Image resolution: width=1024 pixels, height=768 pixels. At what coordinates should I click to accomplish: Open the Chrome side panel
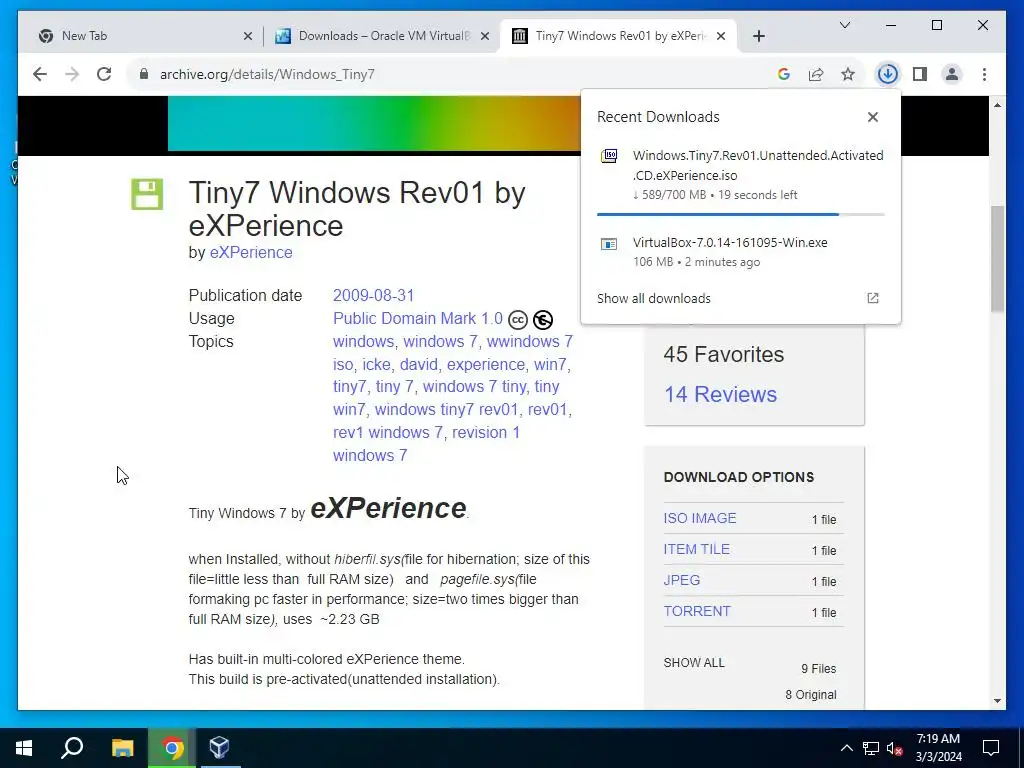pyautogui.click(x=920, y=74)
